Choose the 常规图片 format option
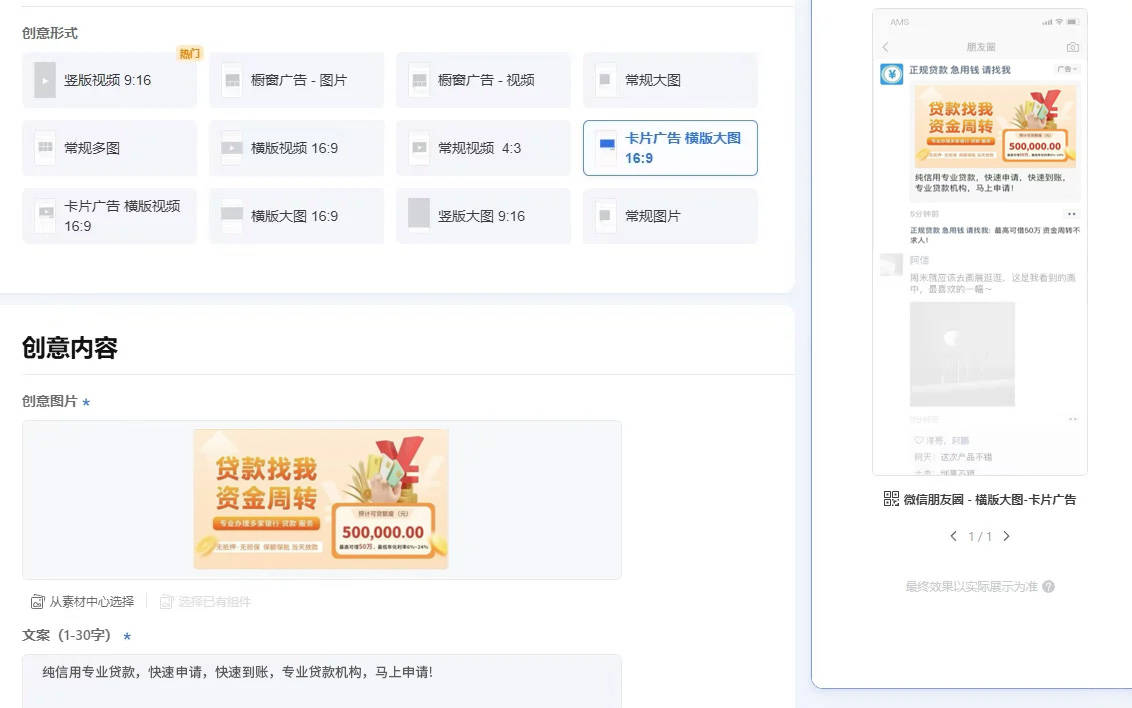 [x=670, y=216]
